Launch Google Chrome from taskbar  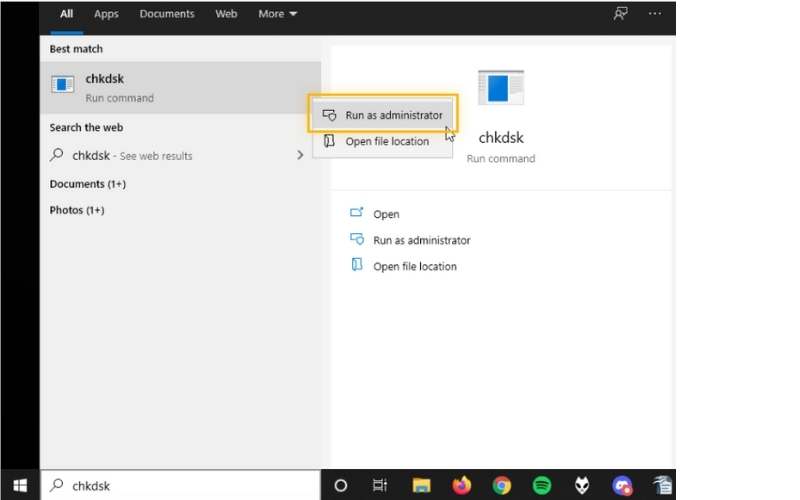pyautogui.click(x=502, y=485)
